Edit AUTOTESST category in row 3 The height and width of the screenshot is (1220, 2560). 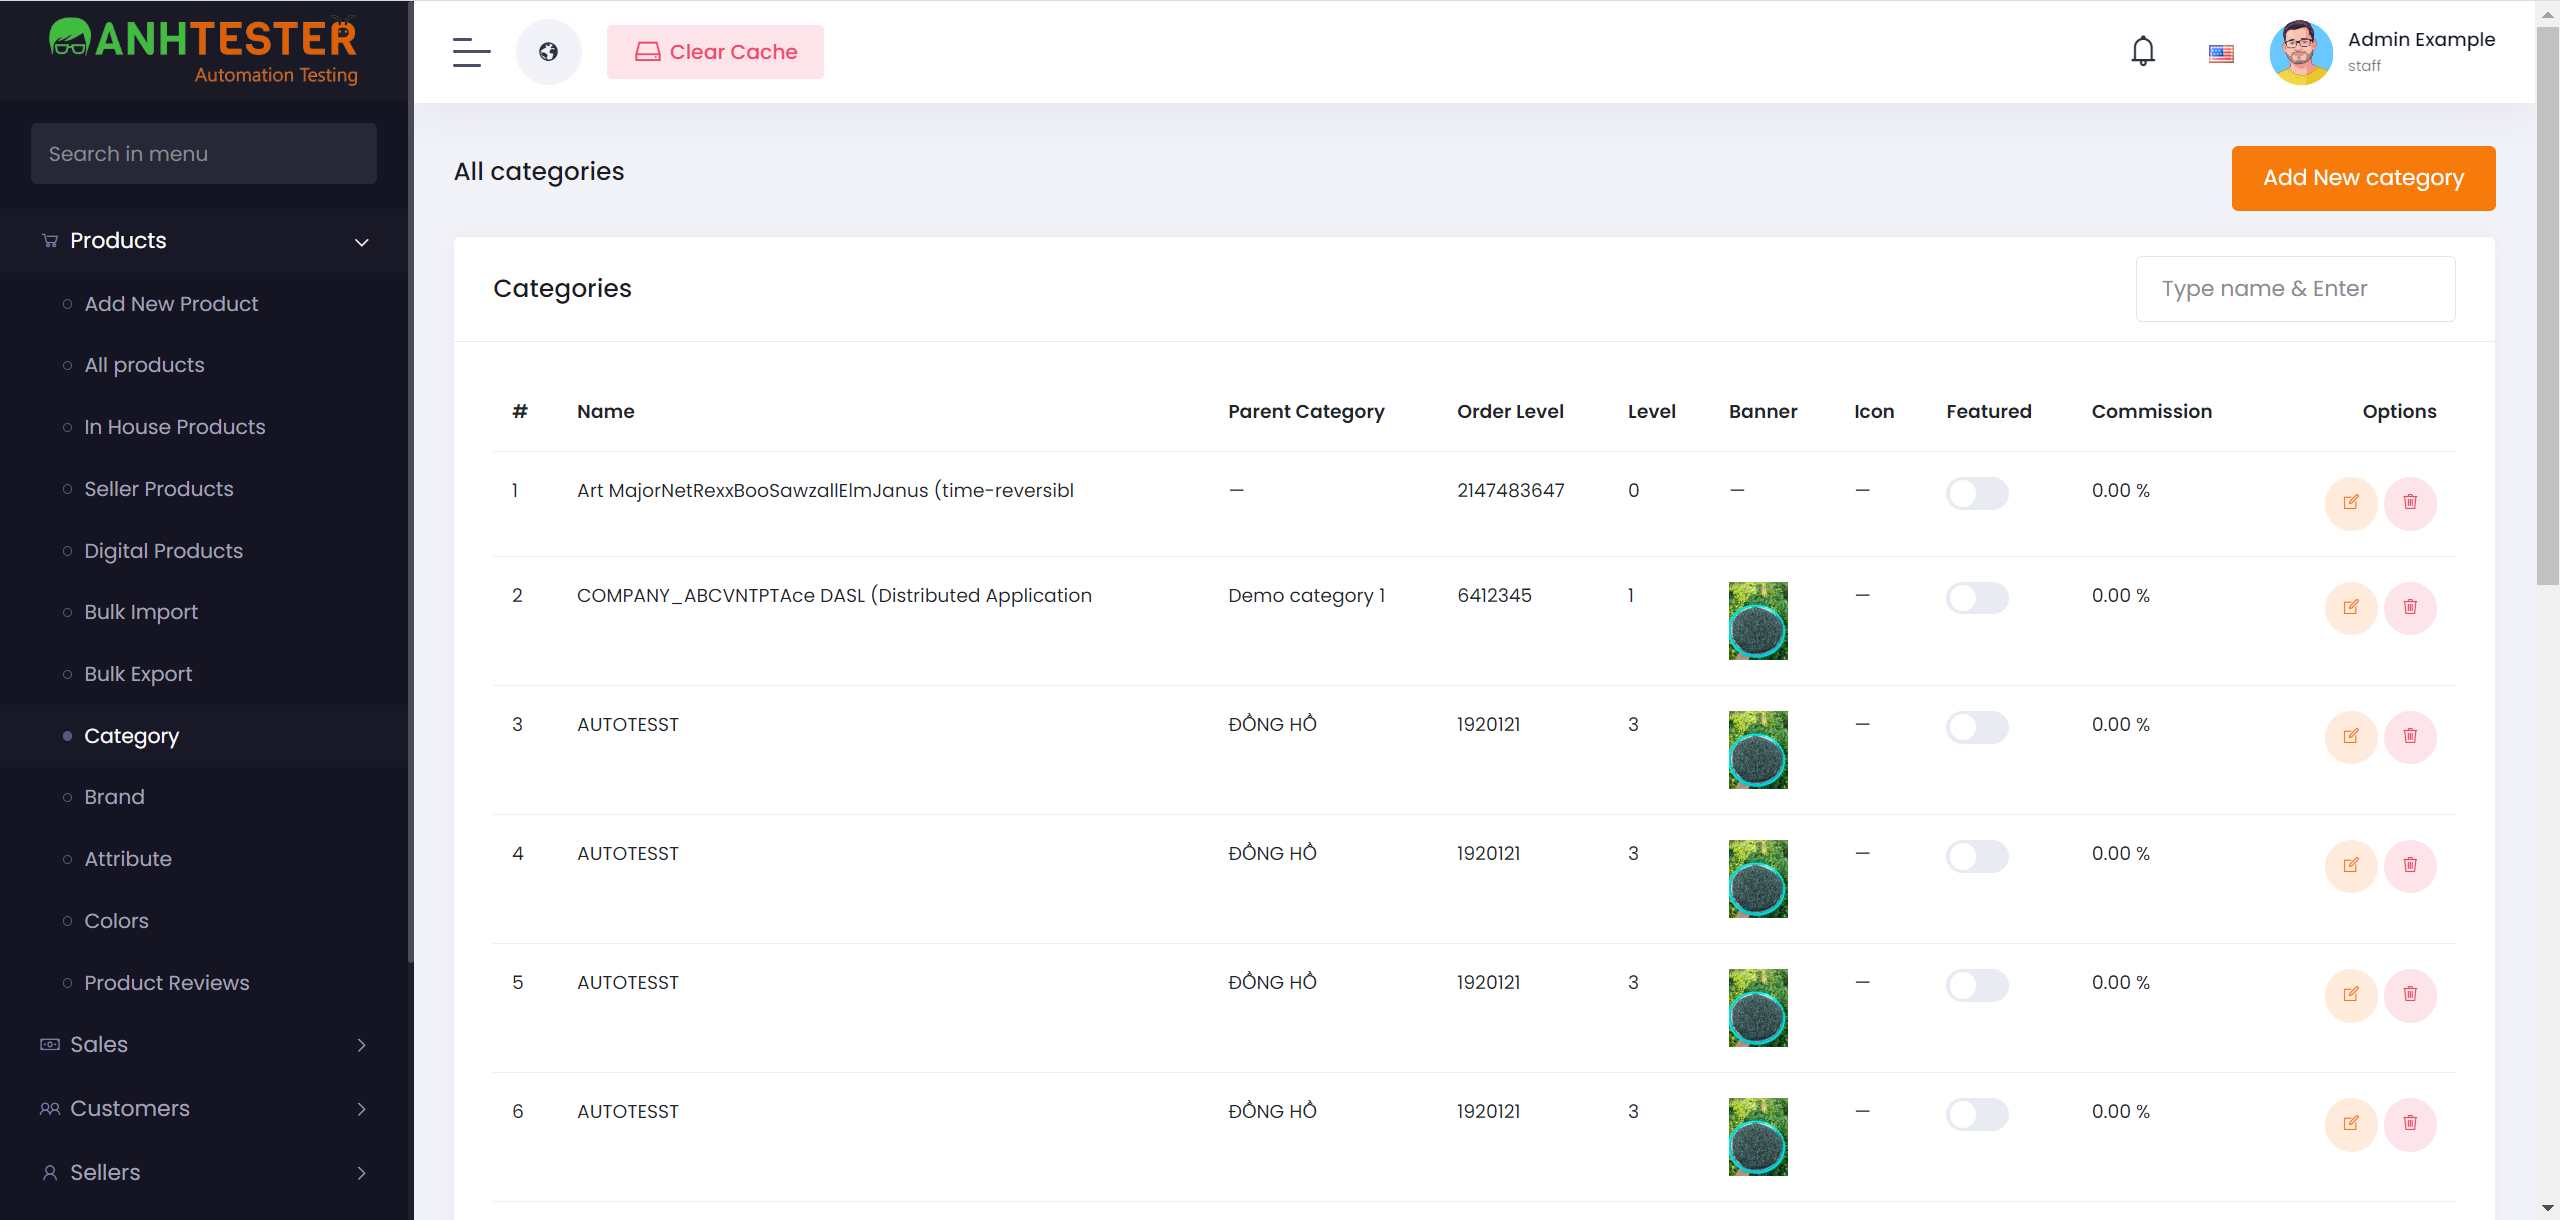tap(2350, 736)
